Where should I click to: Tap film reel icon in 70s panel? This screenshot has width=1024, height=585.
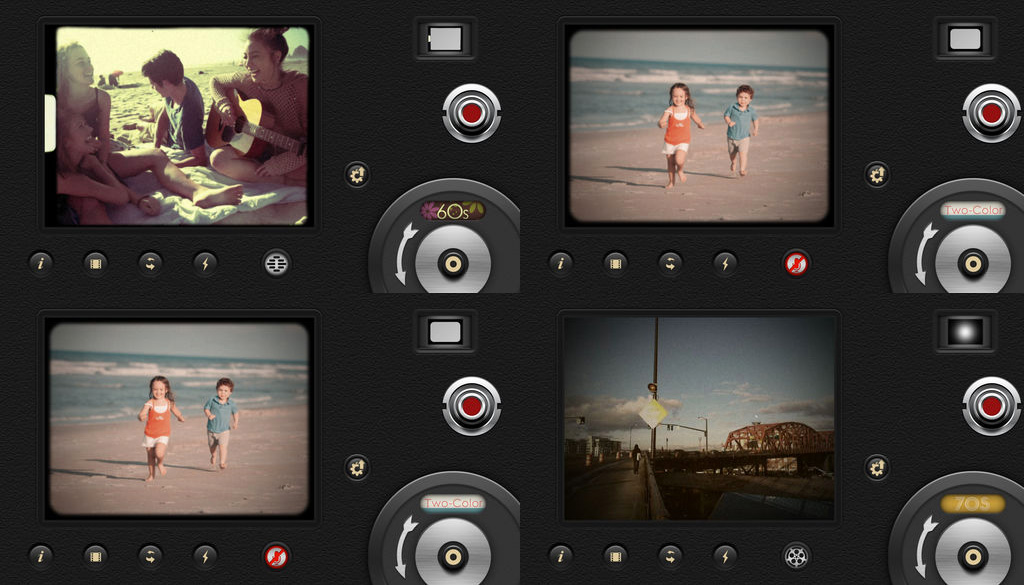coord(796,556)
